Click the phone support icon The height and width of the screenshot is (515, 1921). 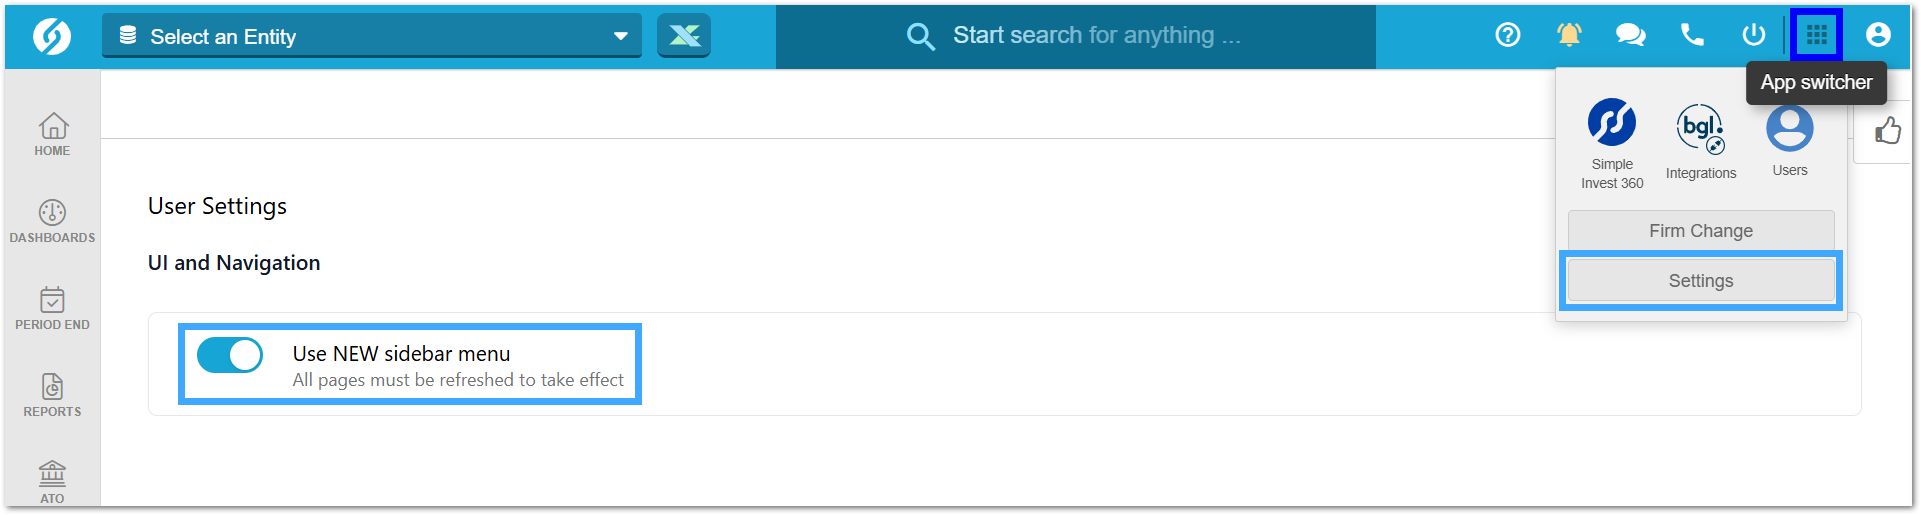[x=1692, y=35]
